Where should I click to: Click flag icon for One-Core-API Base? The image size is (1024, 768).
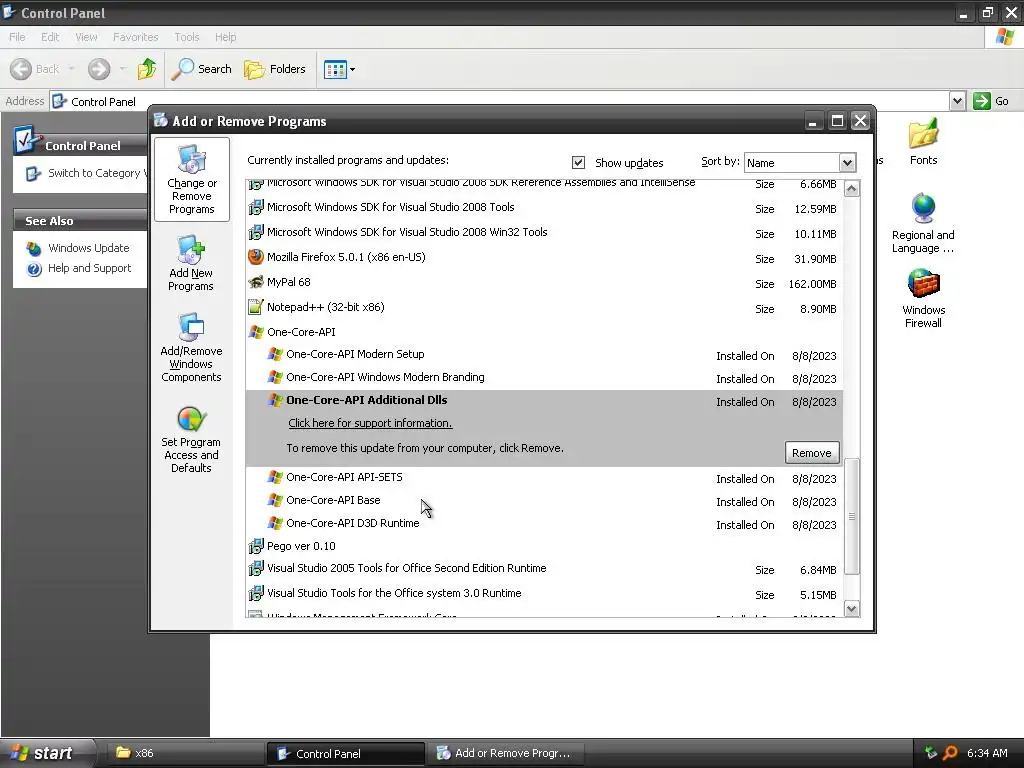(x=275, y=500)
